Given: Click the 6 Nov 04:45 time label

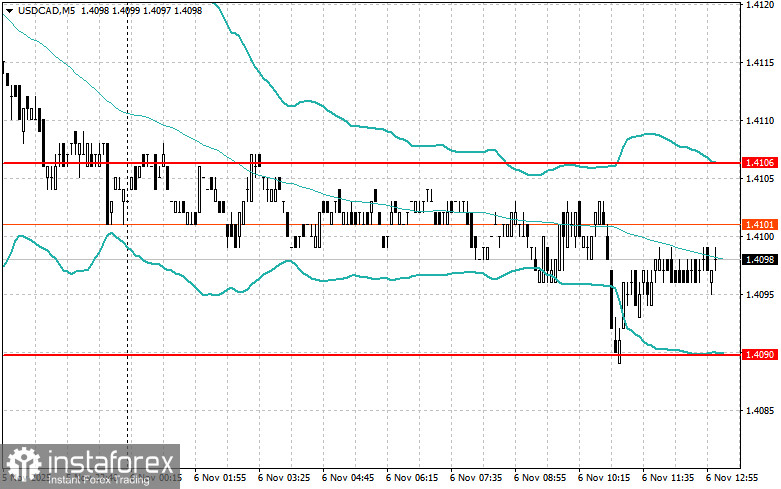Looking at the screenshot, I should click(348, 478).
